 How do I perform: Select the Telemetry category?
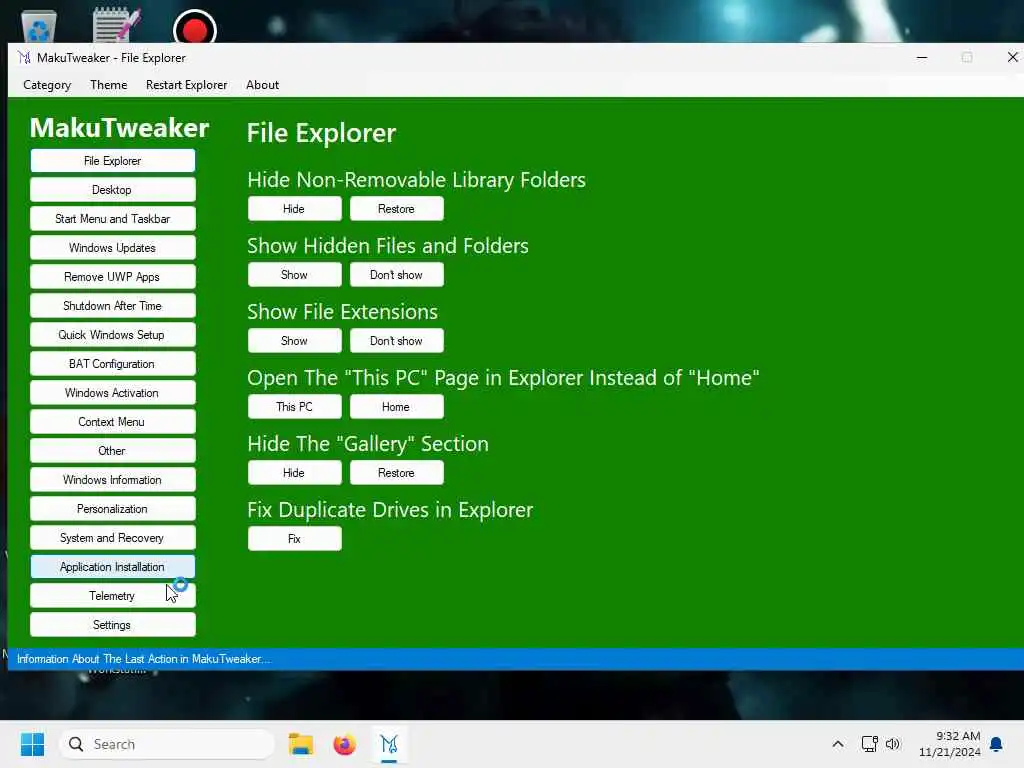point(112,596)
